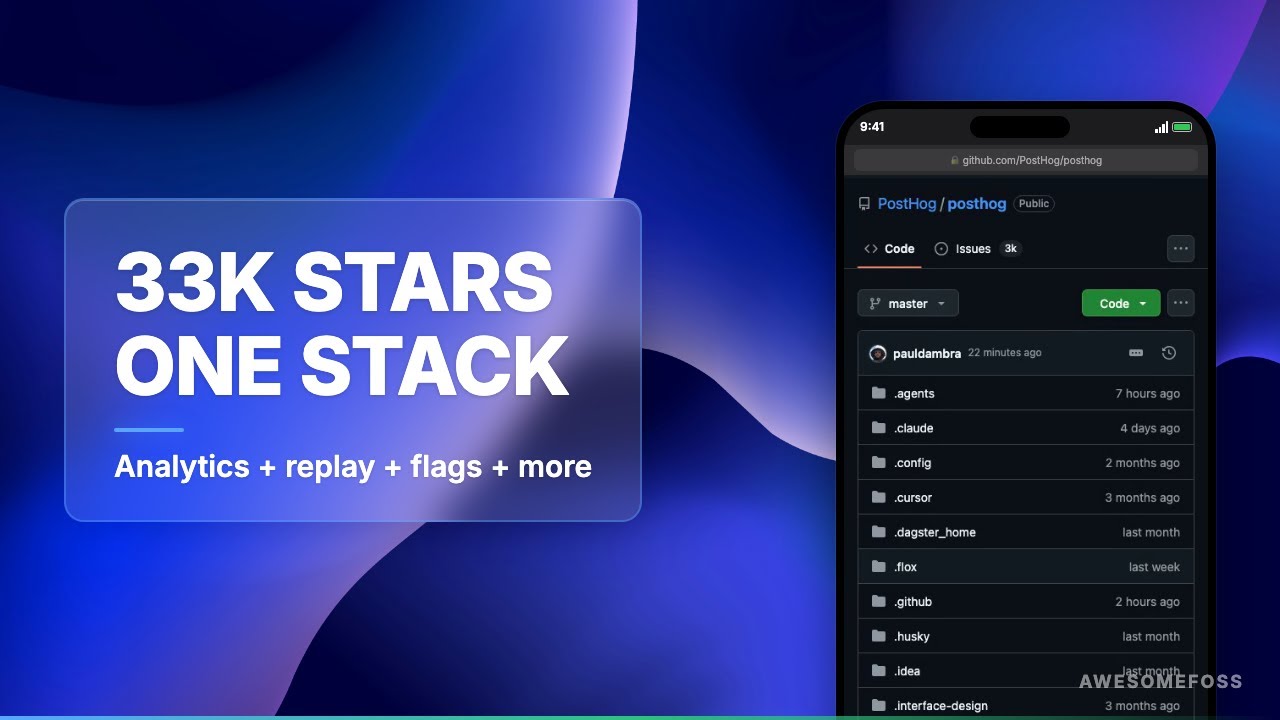Click the folder icon beside .interface-design
The image size is (1280, 720).
pyautogui.click(x=878, y=705)
